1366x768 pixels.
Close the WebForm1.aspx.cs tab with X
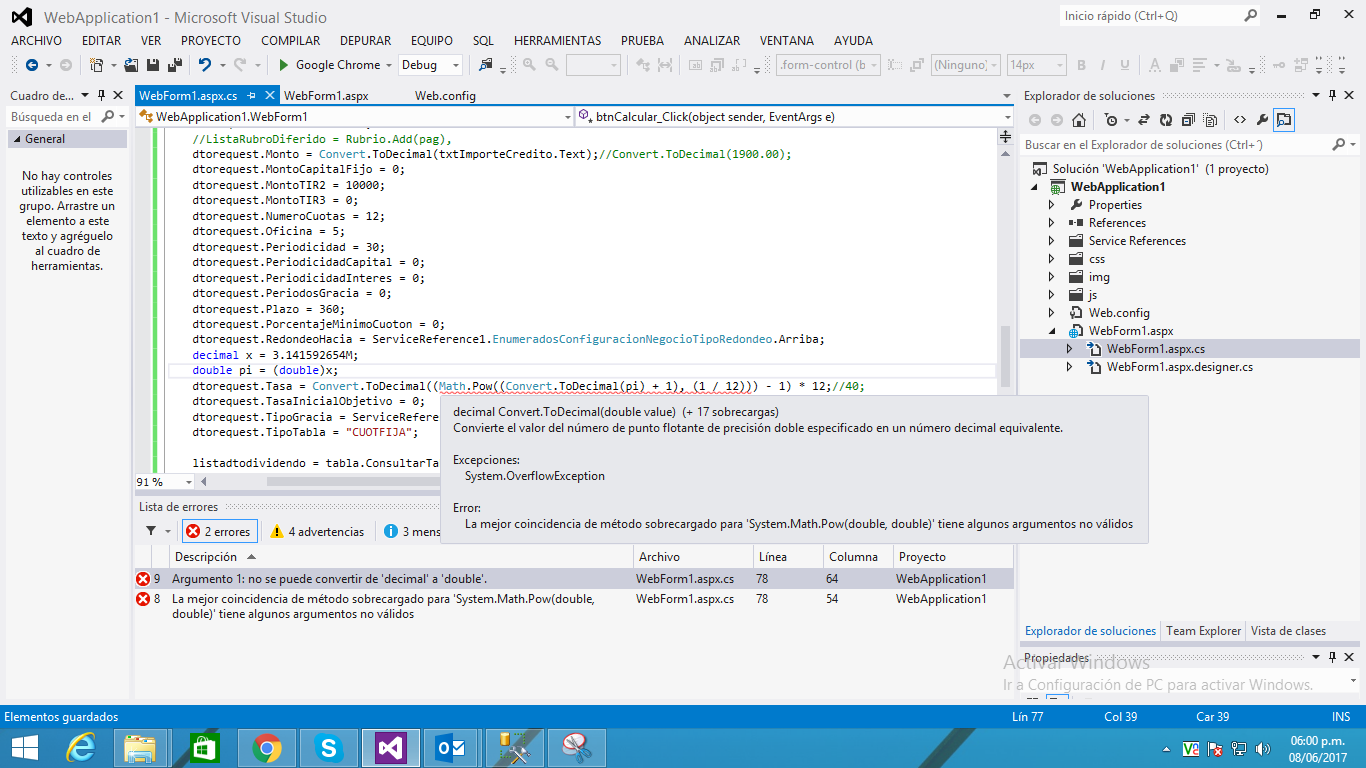click(269, 96)
